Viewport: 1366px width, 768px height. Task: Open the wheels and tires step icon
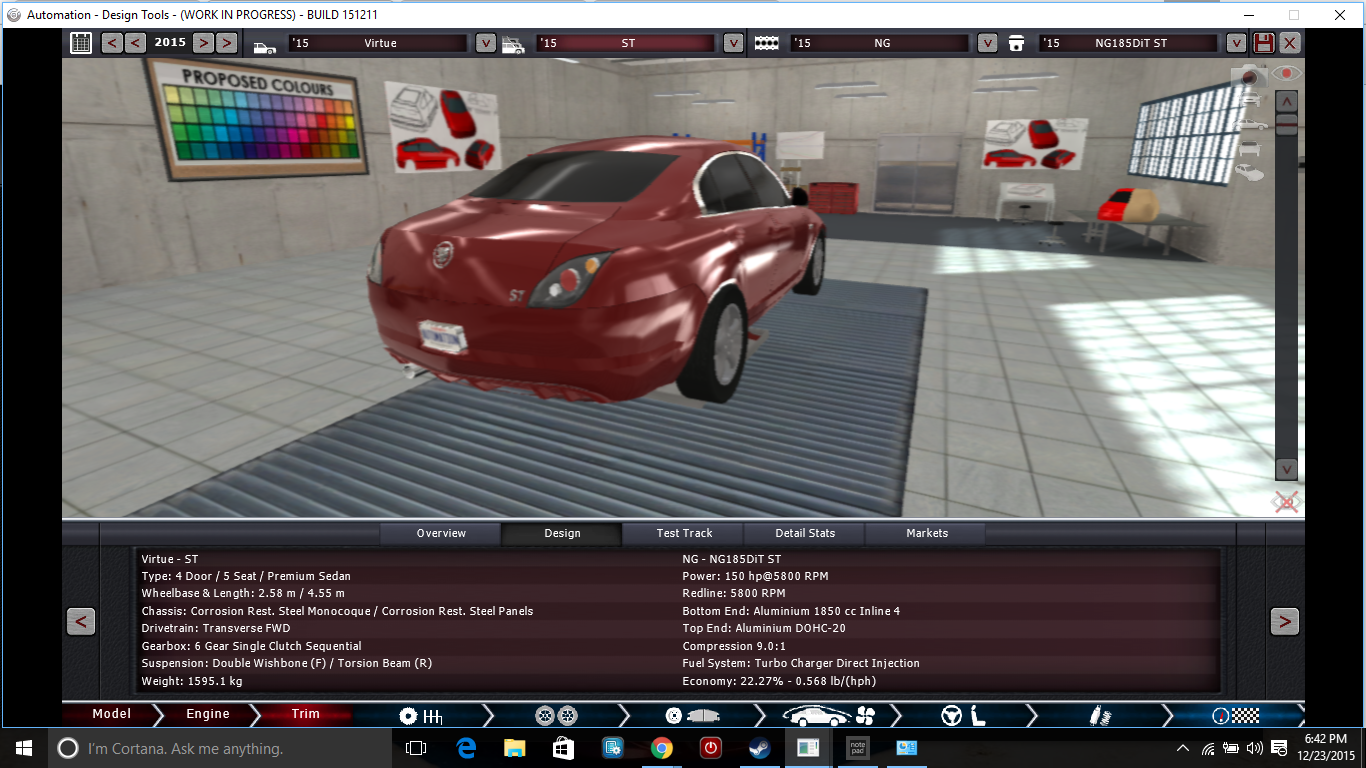(x=556, y=716)
